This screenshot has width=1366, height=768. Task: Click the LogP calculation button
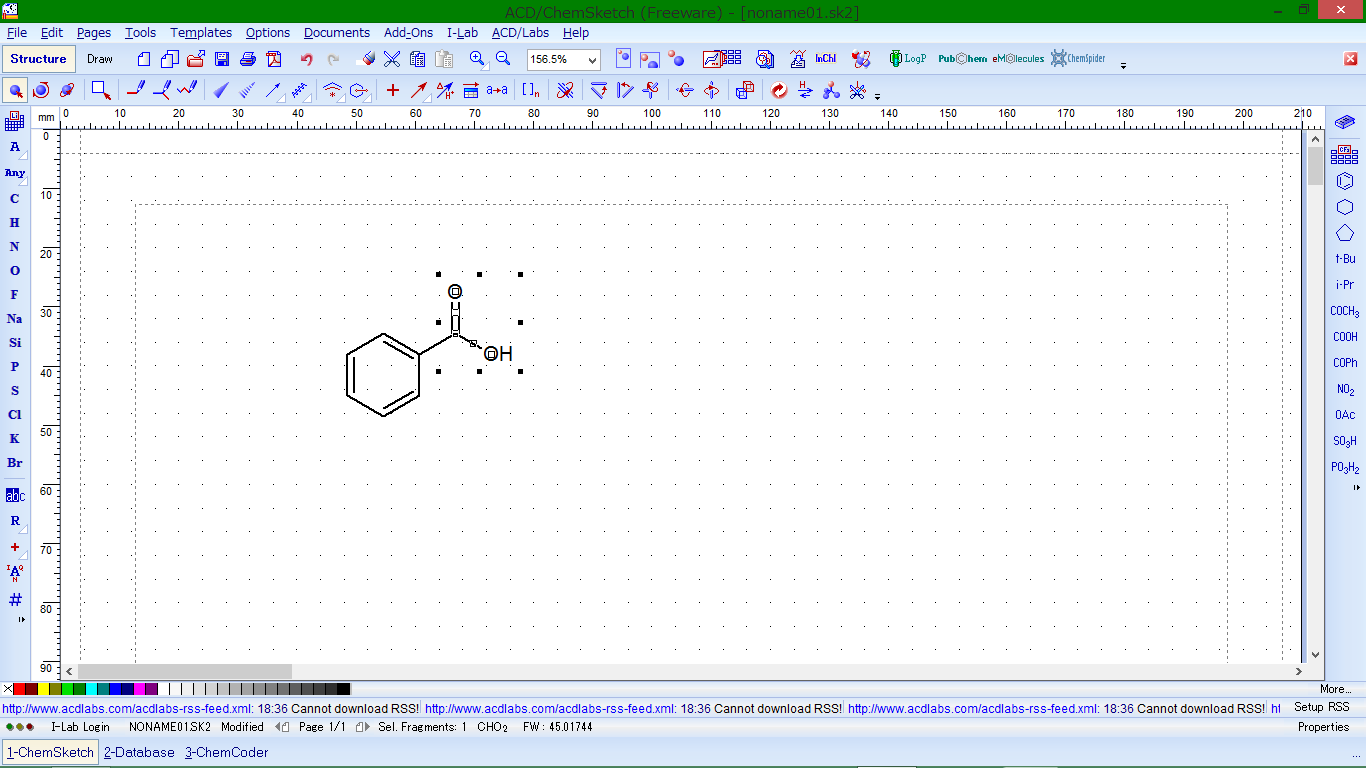pos(908,59)
